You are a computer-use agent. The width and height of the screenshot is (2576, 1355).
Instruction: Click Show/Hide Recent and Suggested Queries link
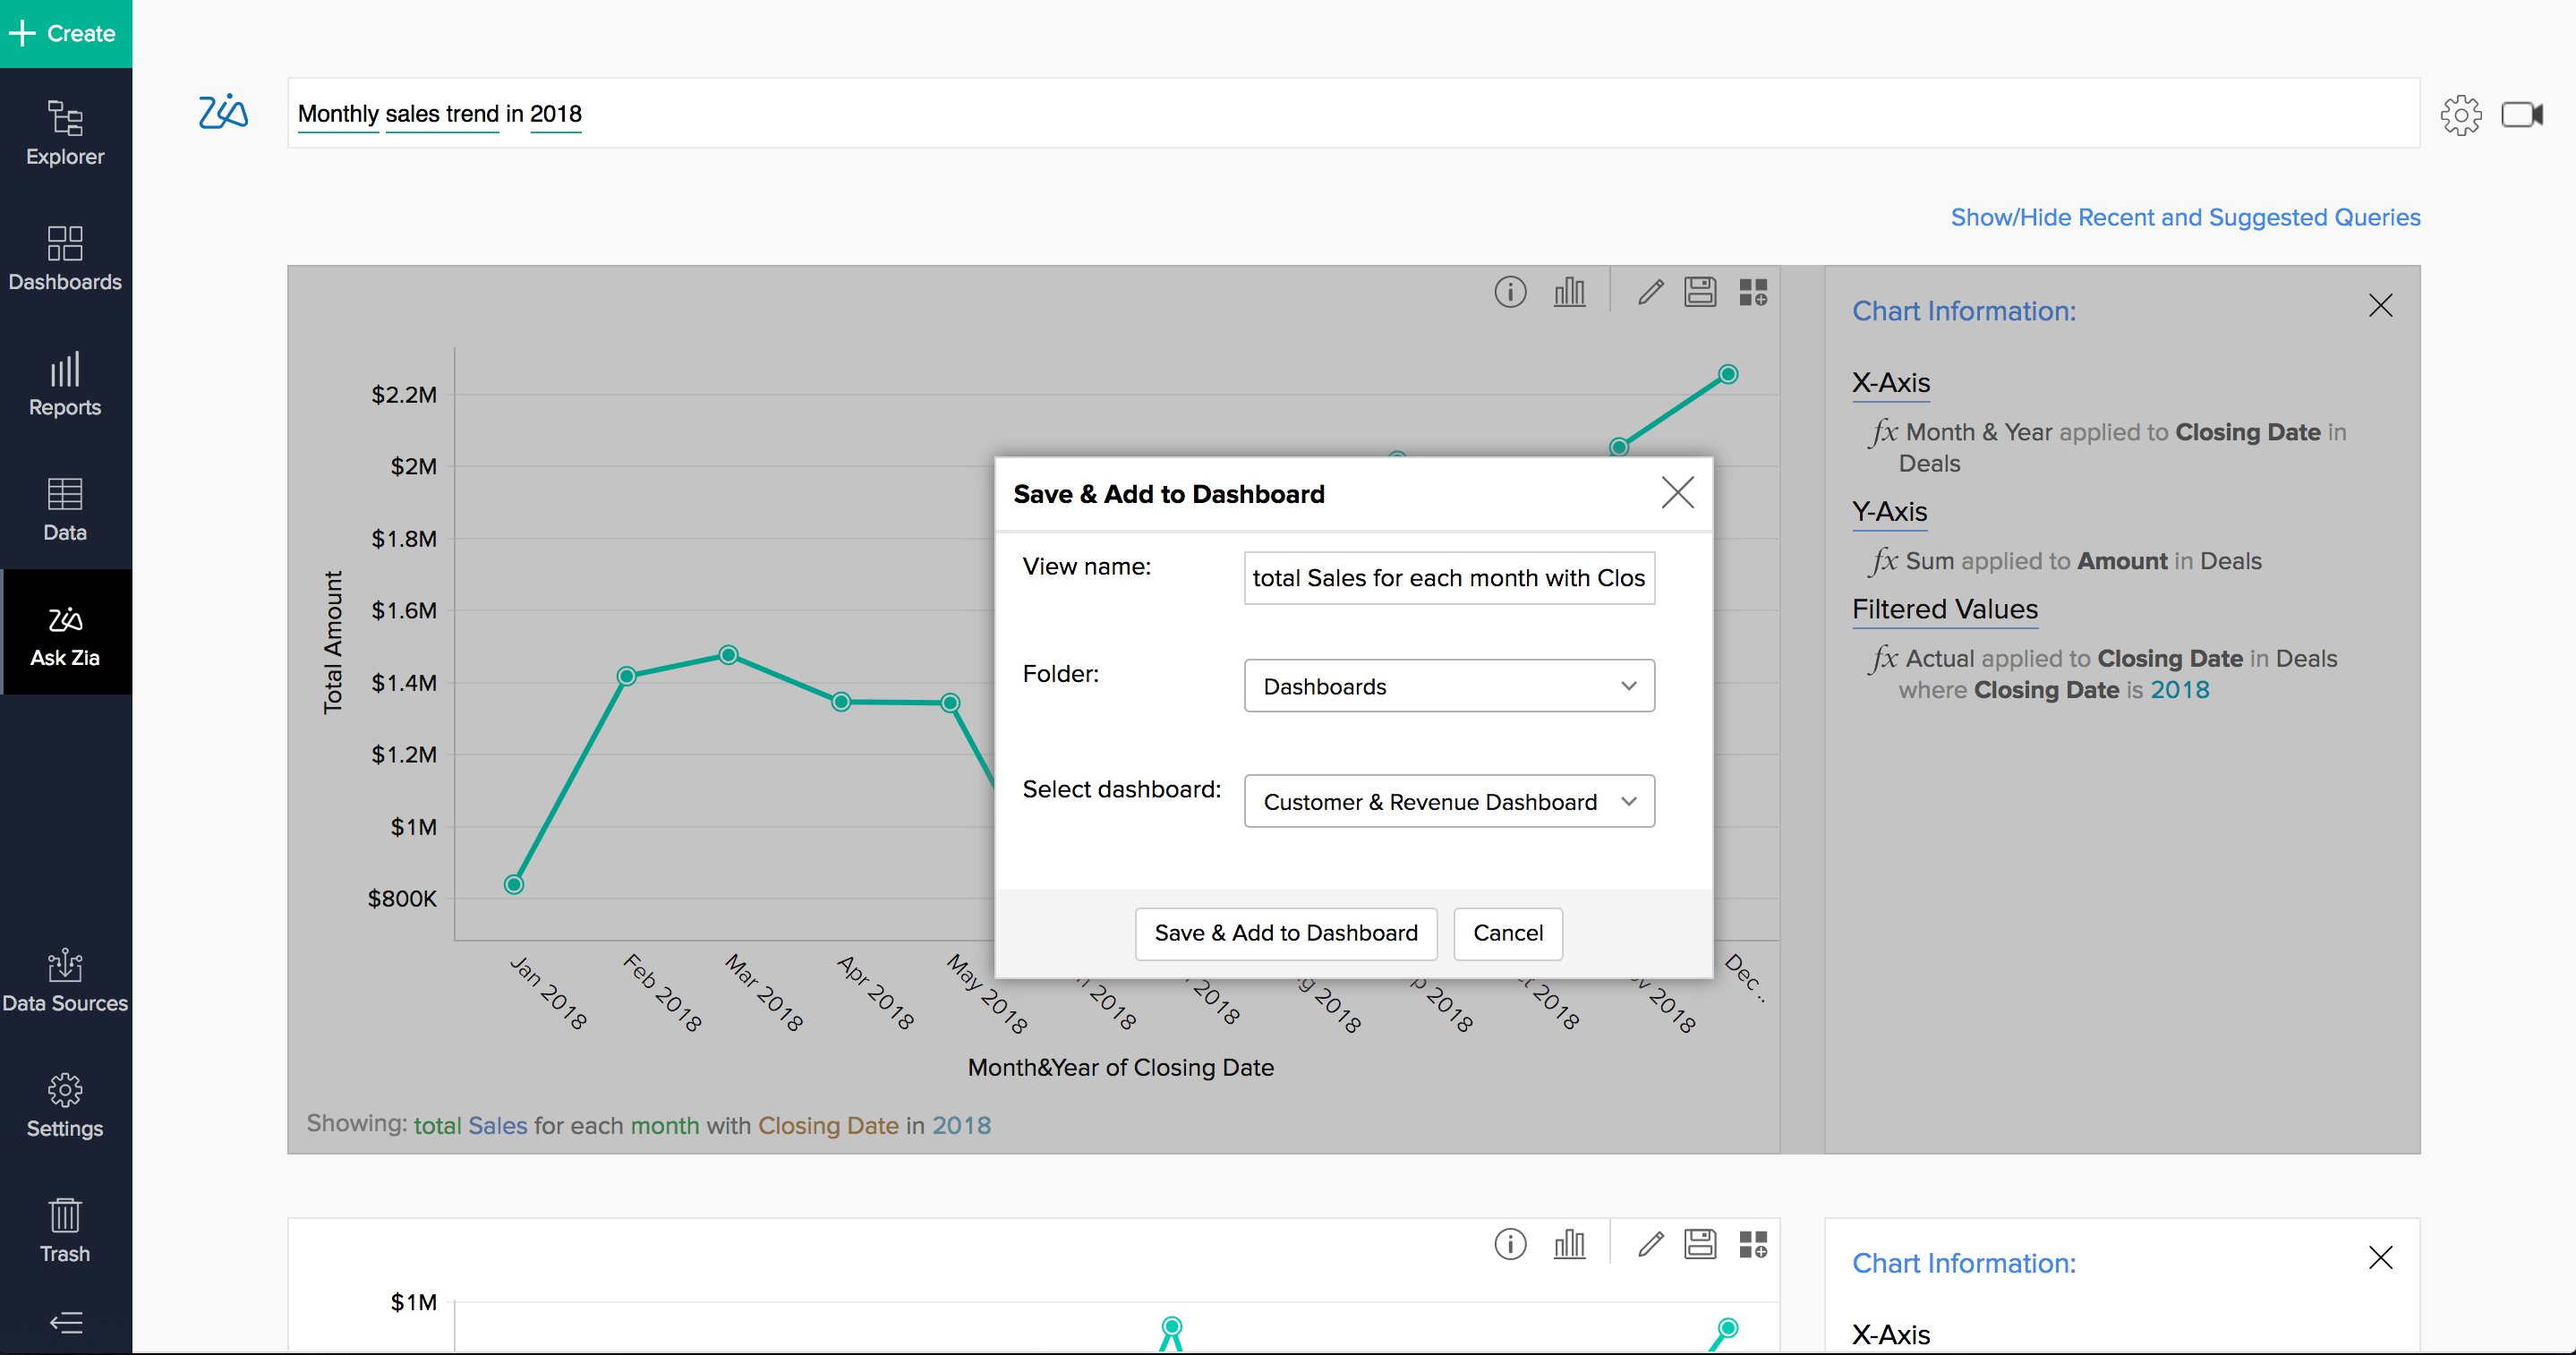click(2185, 217)
